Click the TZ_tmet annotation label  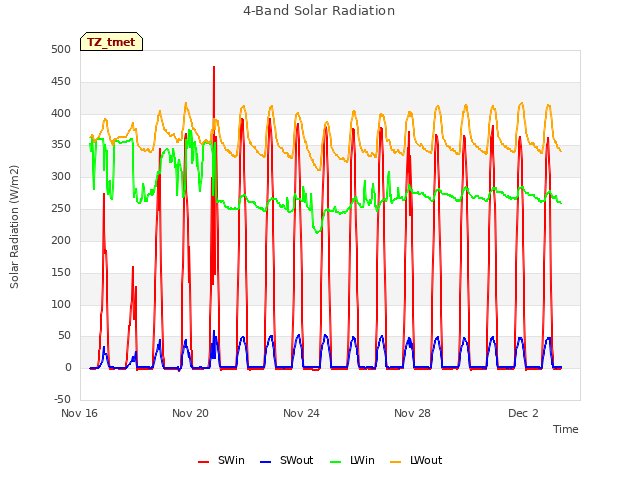pos(111,42)
